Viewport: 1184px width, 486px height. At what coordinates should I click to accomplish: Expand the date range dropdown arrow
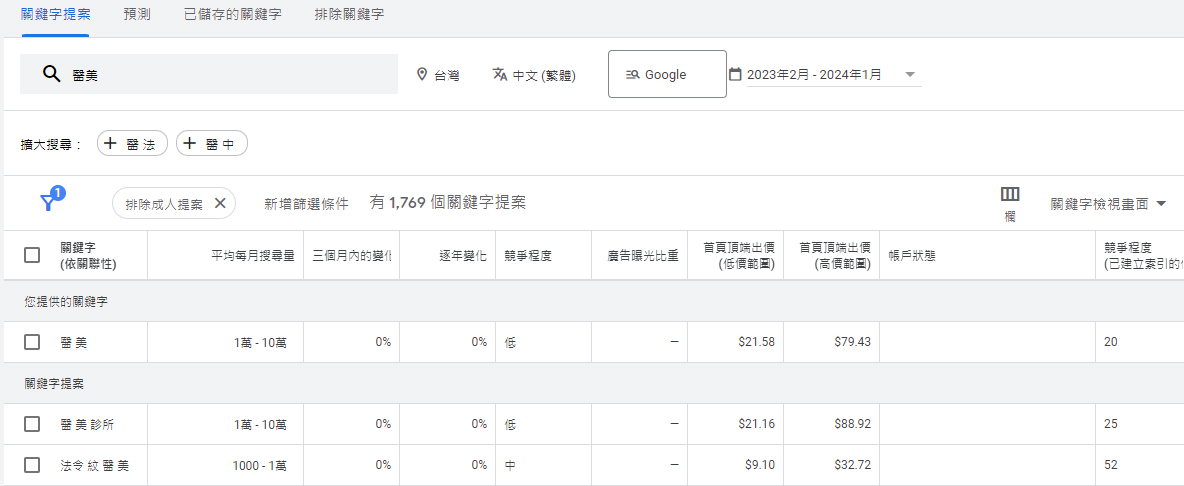[909, 75]
